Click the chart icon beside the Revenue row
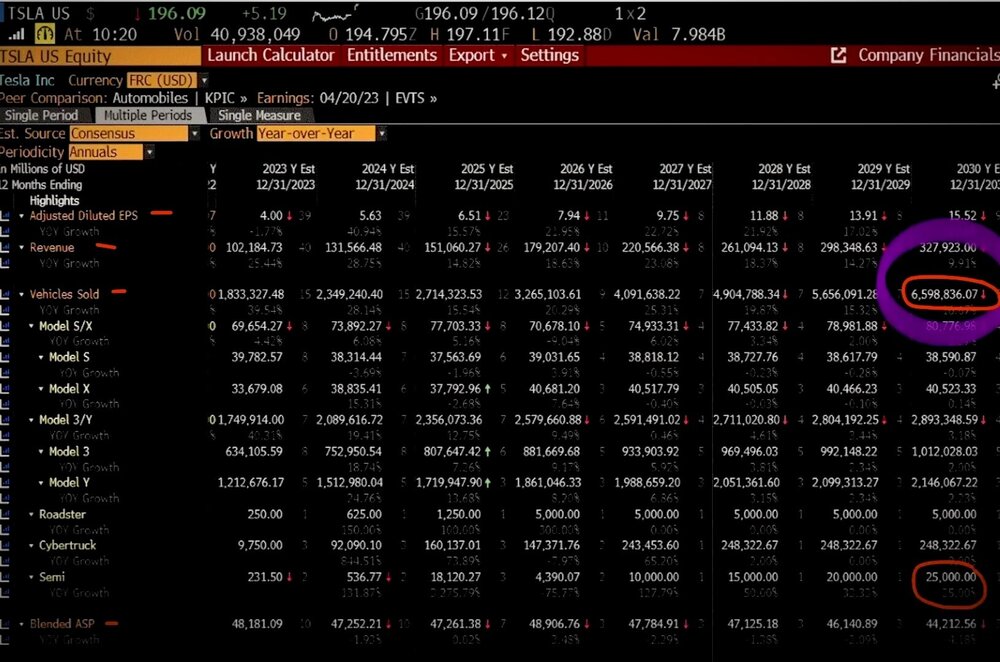 (5, 247)
